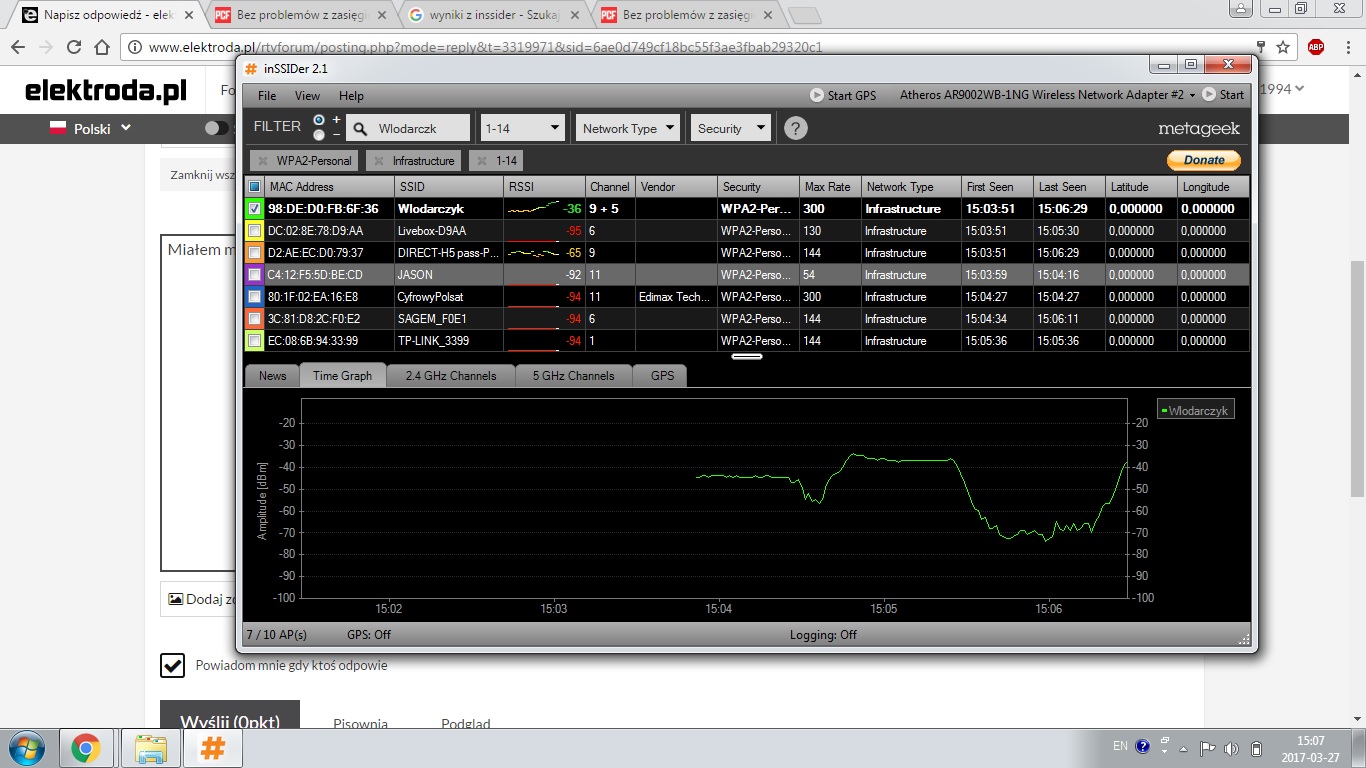The height and width of the screenshot is (768, 1366).
Task: Open Windows Explorer from the taskbar
Action: [151, 748]
